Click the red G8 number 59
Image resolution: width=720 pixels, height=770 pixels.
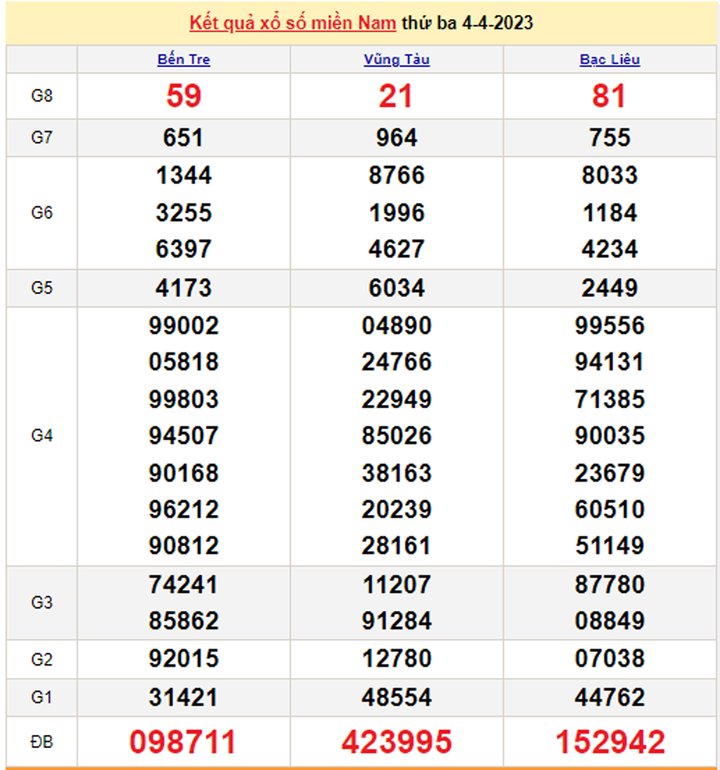tap(183, 96)
